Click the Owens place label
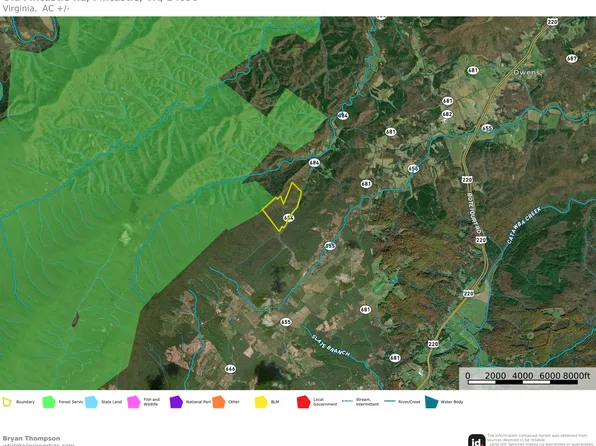Screen dimensions: 596x446 (x=526, y=72)
